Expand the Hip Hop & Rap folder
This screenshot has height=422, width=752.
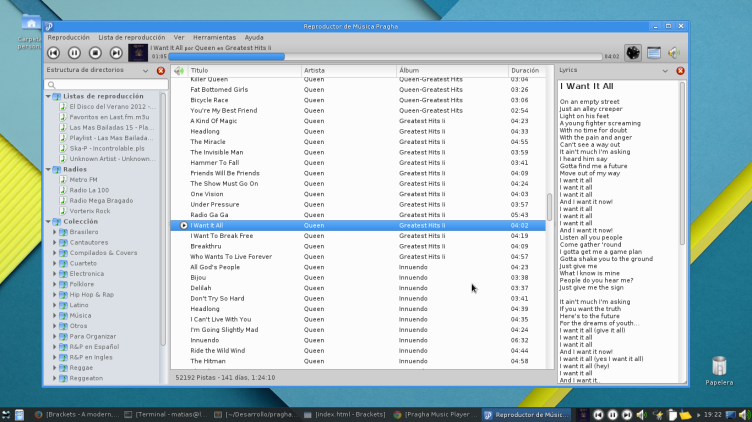click(x=54, y=295)
